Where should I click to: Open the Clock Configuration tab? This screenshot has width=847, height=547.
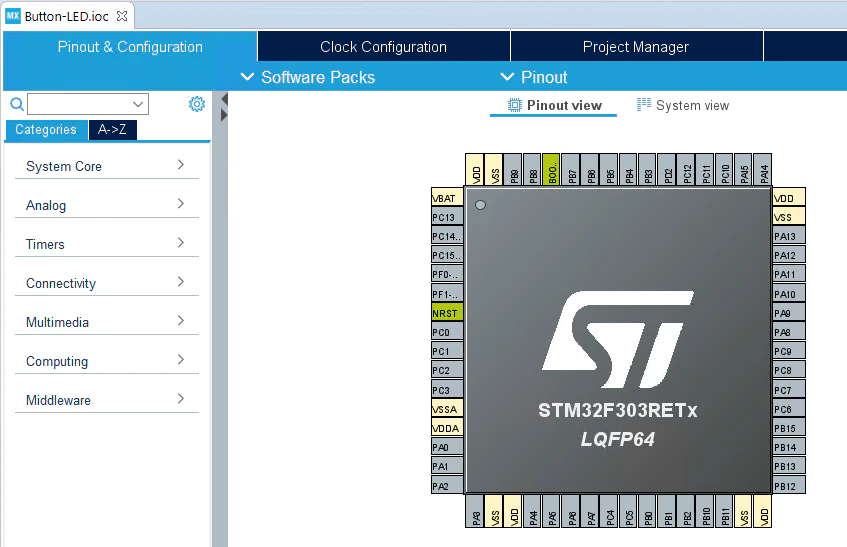(x=384, y=46)
